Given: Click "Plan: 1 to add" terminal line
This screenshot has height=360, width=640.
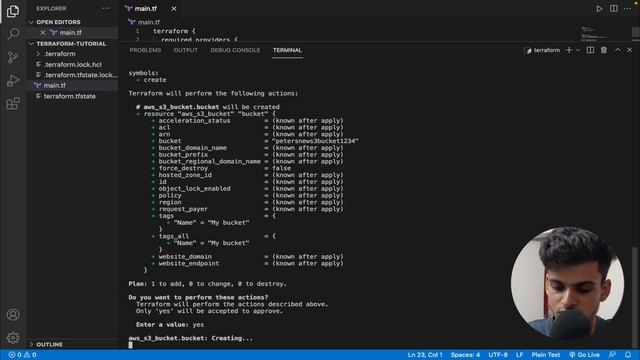Looking at the screenshot, I should pyautogui.click(x=207, y=284).
